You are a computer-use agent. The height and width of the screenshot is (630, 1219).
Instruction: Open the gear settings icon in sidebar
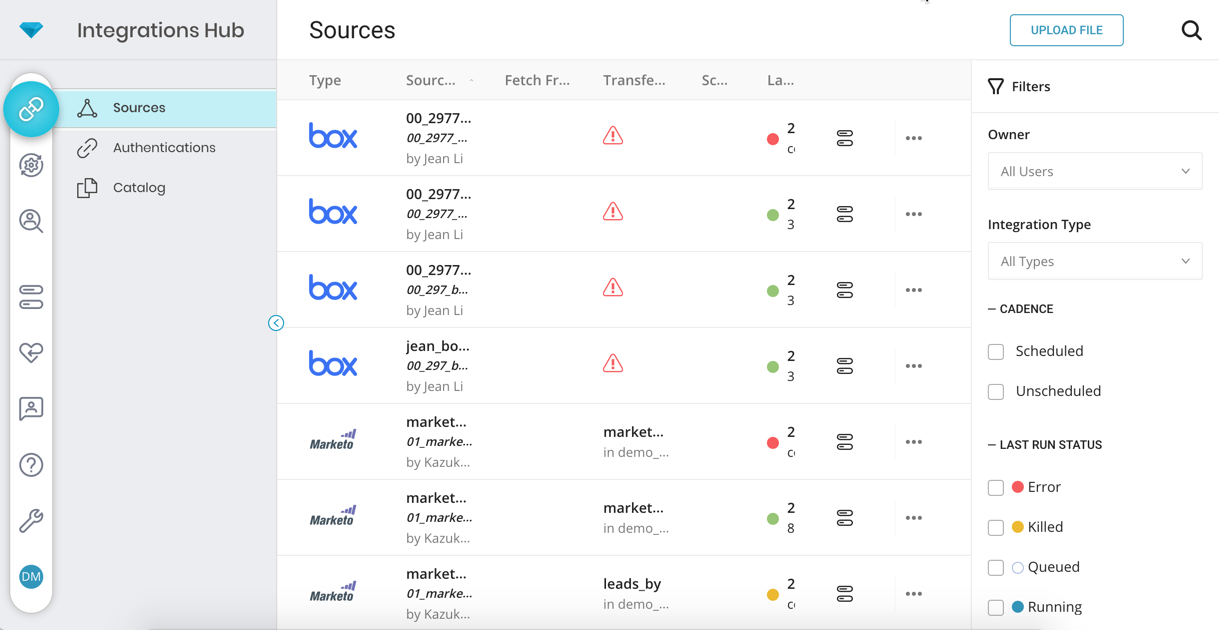click(31, 165)
